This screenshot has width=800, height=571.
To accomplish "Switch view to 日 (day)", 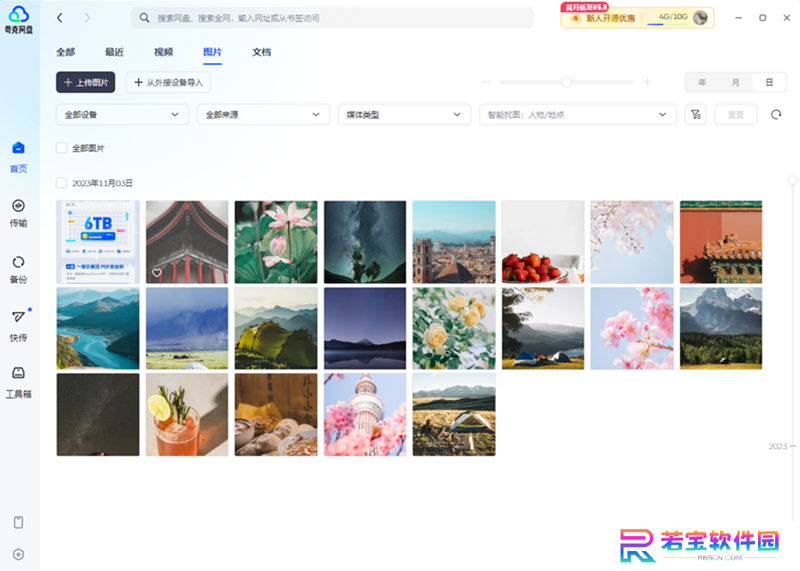I will [769, 82].
